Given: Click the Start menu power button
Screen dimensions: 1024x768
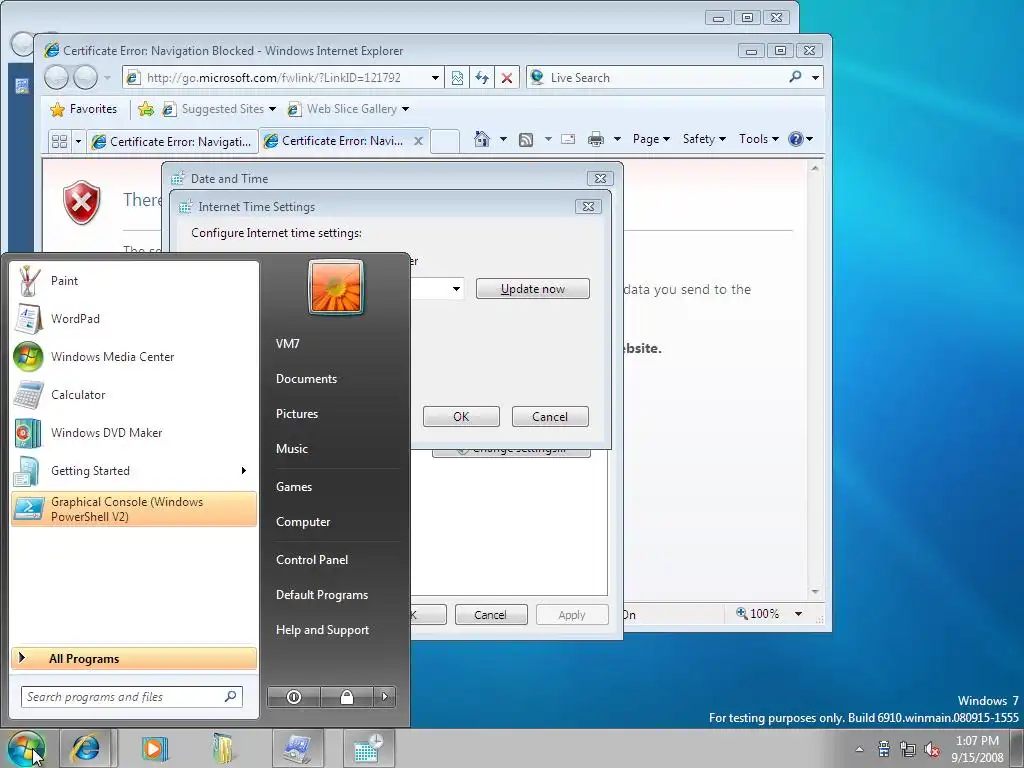Looking at the screenshot, I should pos(294,697).
